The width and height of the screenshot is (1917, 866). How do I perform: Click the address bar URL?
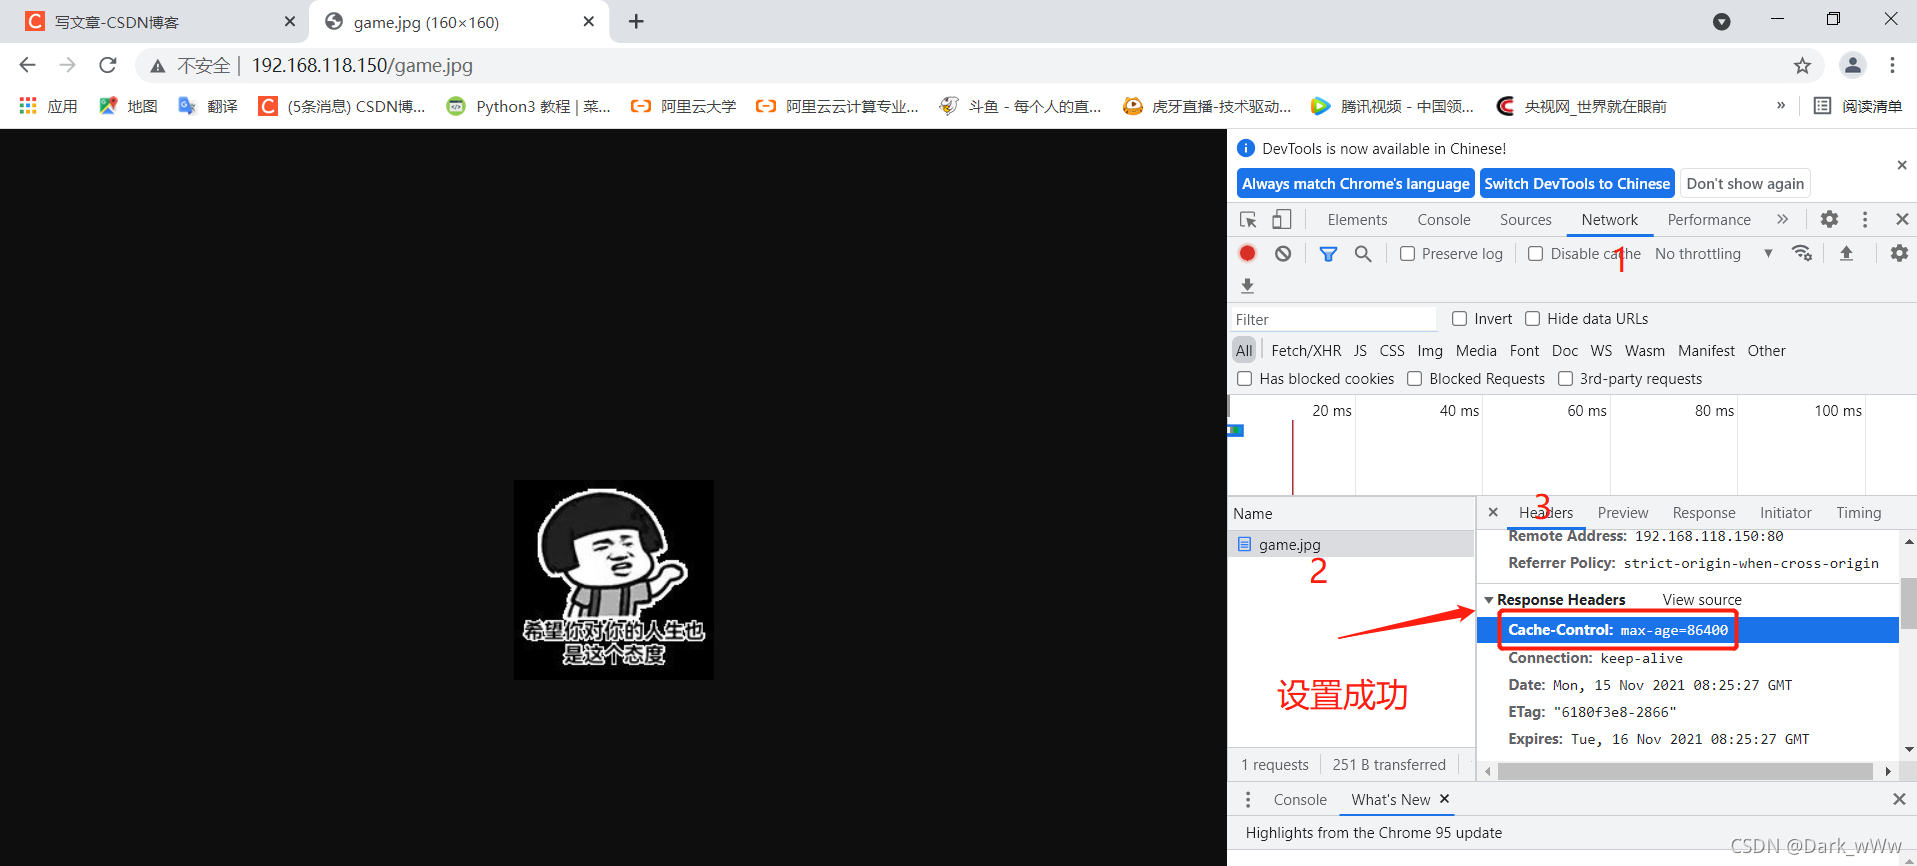362,65
